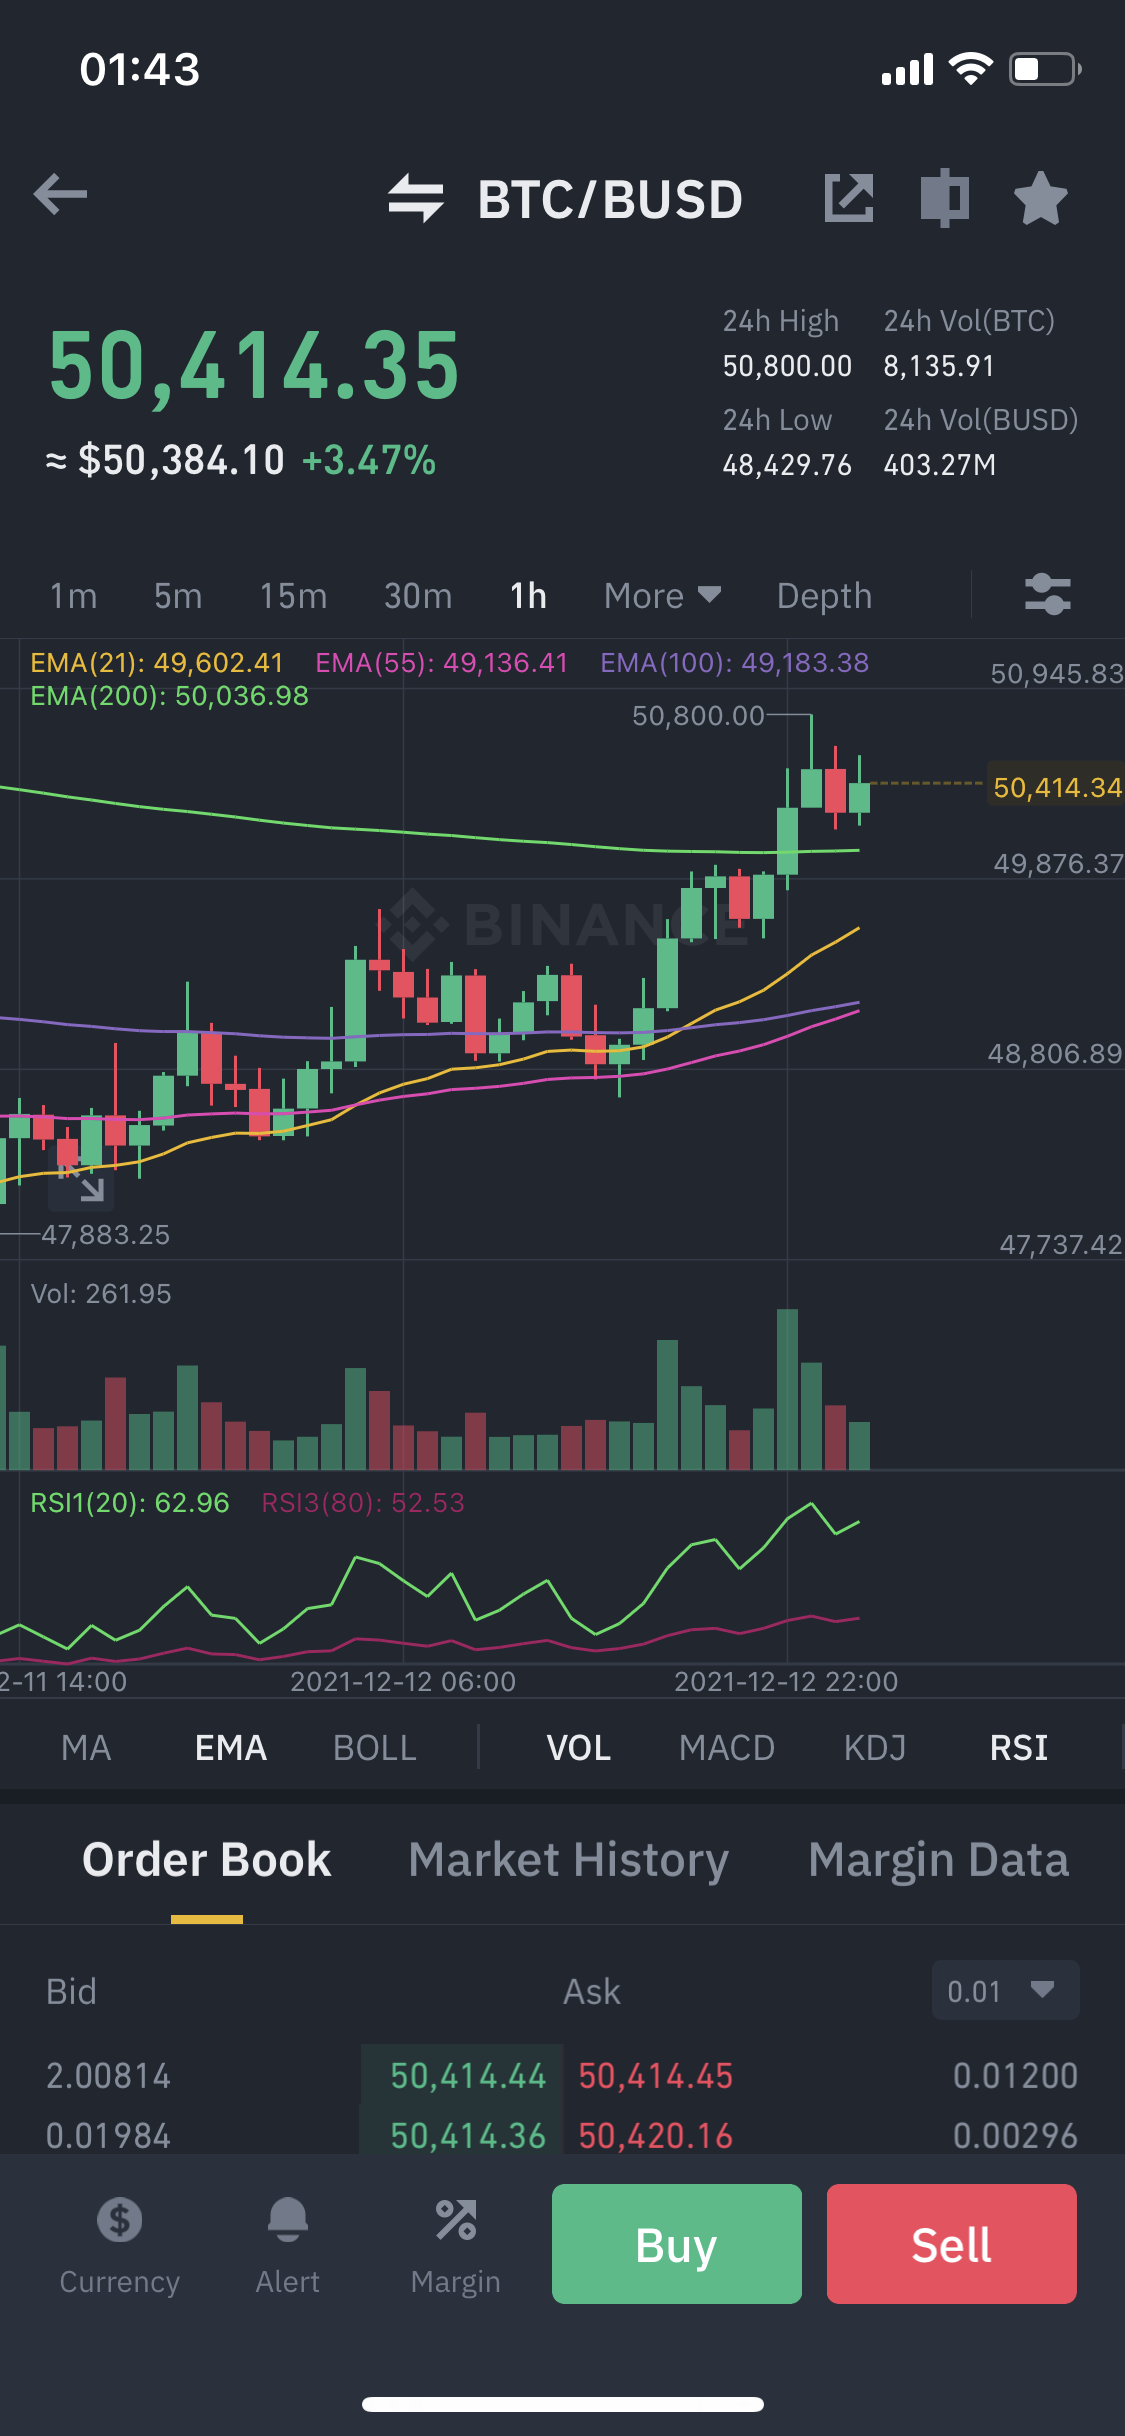This screenshot has width=1125, height=2436.
Task: Tap bid price 50,414.44
Action: [468, 2076]
